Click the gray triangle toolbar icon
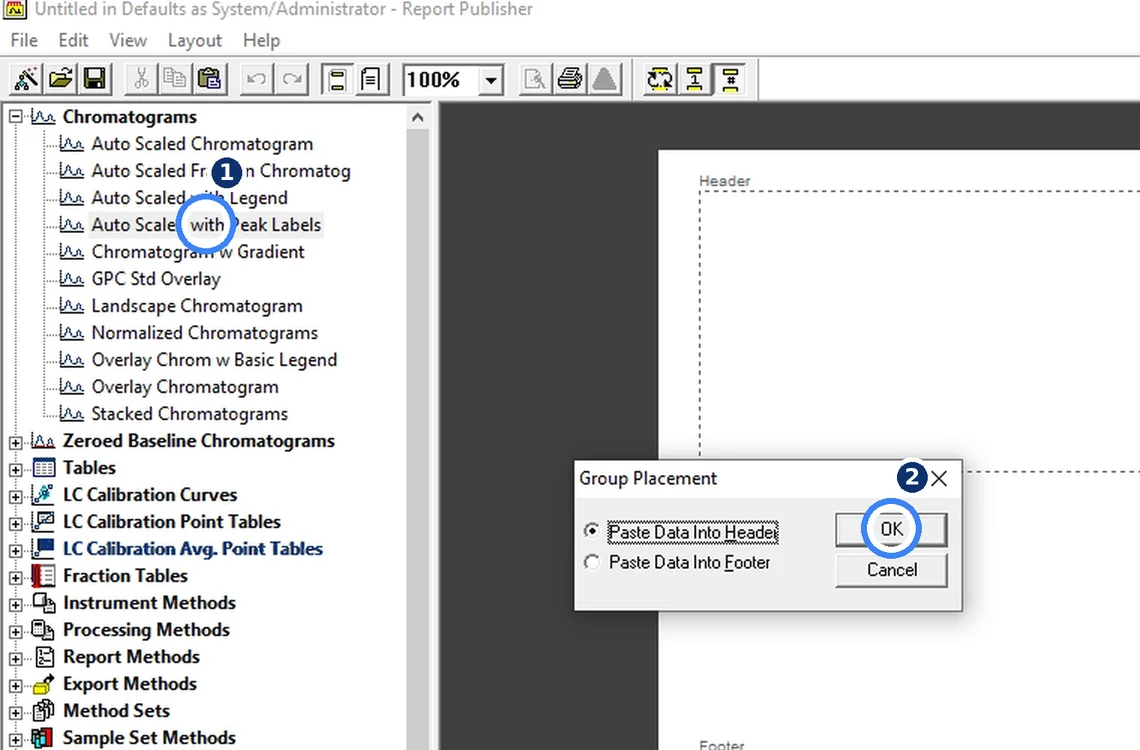Image resolution: width=1140 pixels, height=750 pixels. (x=604, y=78)
